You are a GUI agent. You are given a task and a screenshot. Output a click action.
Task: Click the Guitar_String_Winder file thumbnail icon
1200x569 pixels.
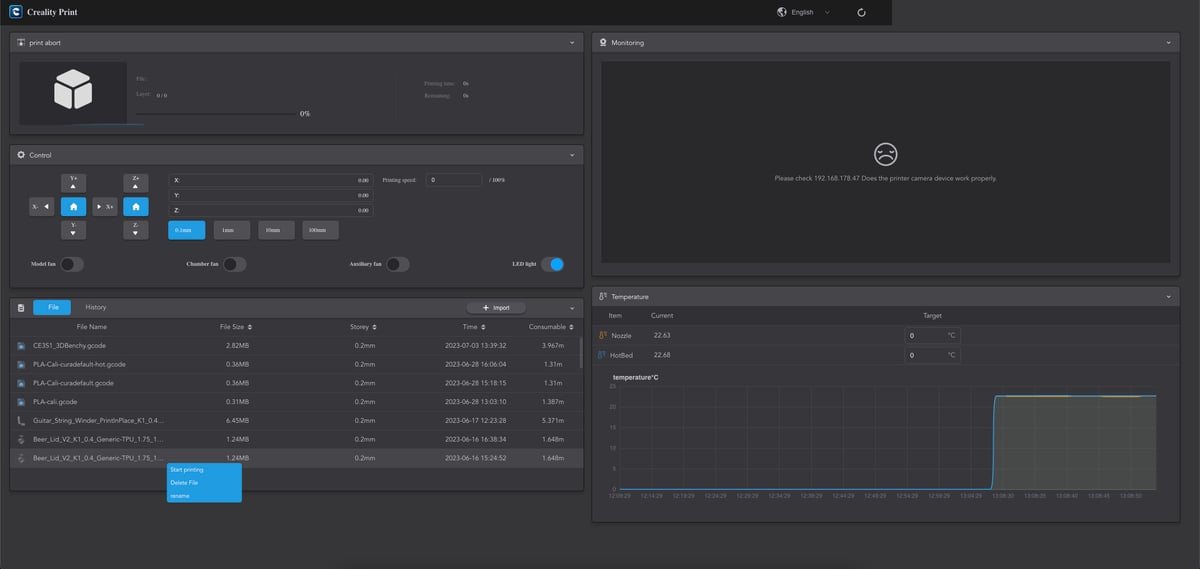click(x=21, y=421)
